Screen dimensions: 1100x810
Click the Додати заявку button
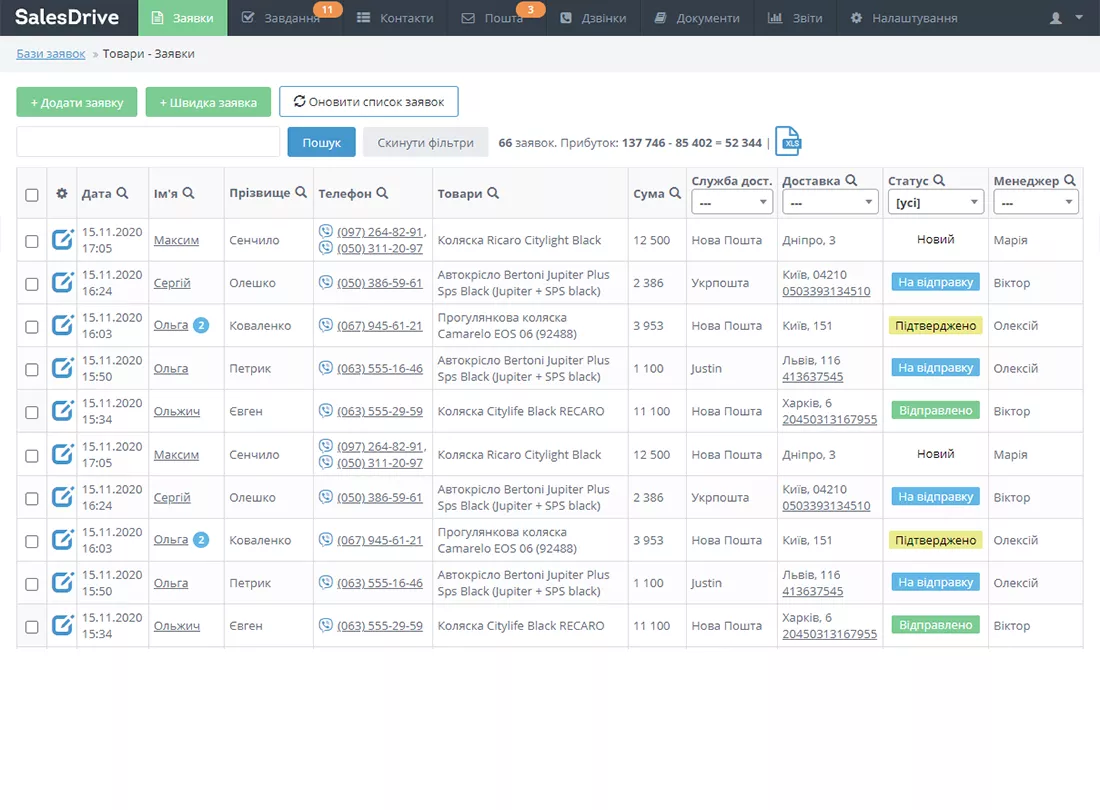pos(76,102)
